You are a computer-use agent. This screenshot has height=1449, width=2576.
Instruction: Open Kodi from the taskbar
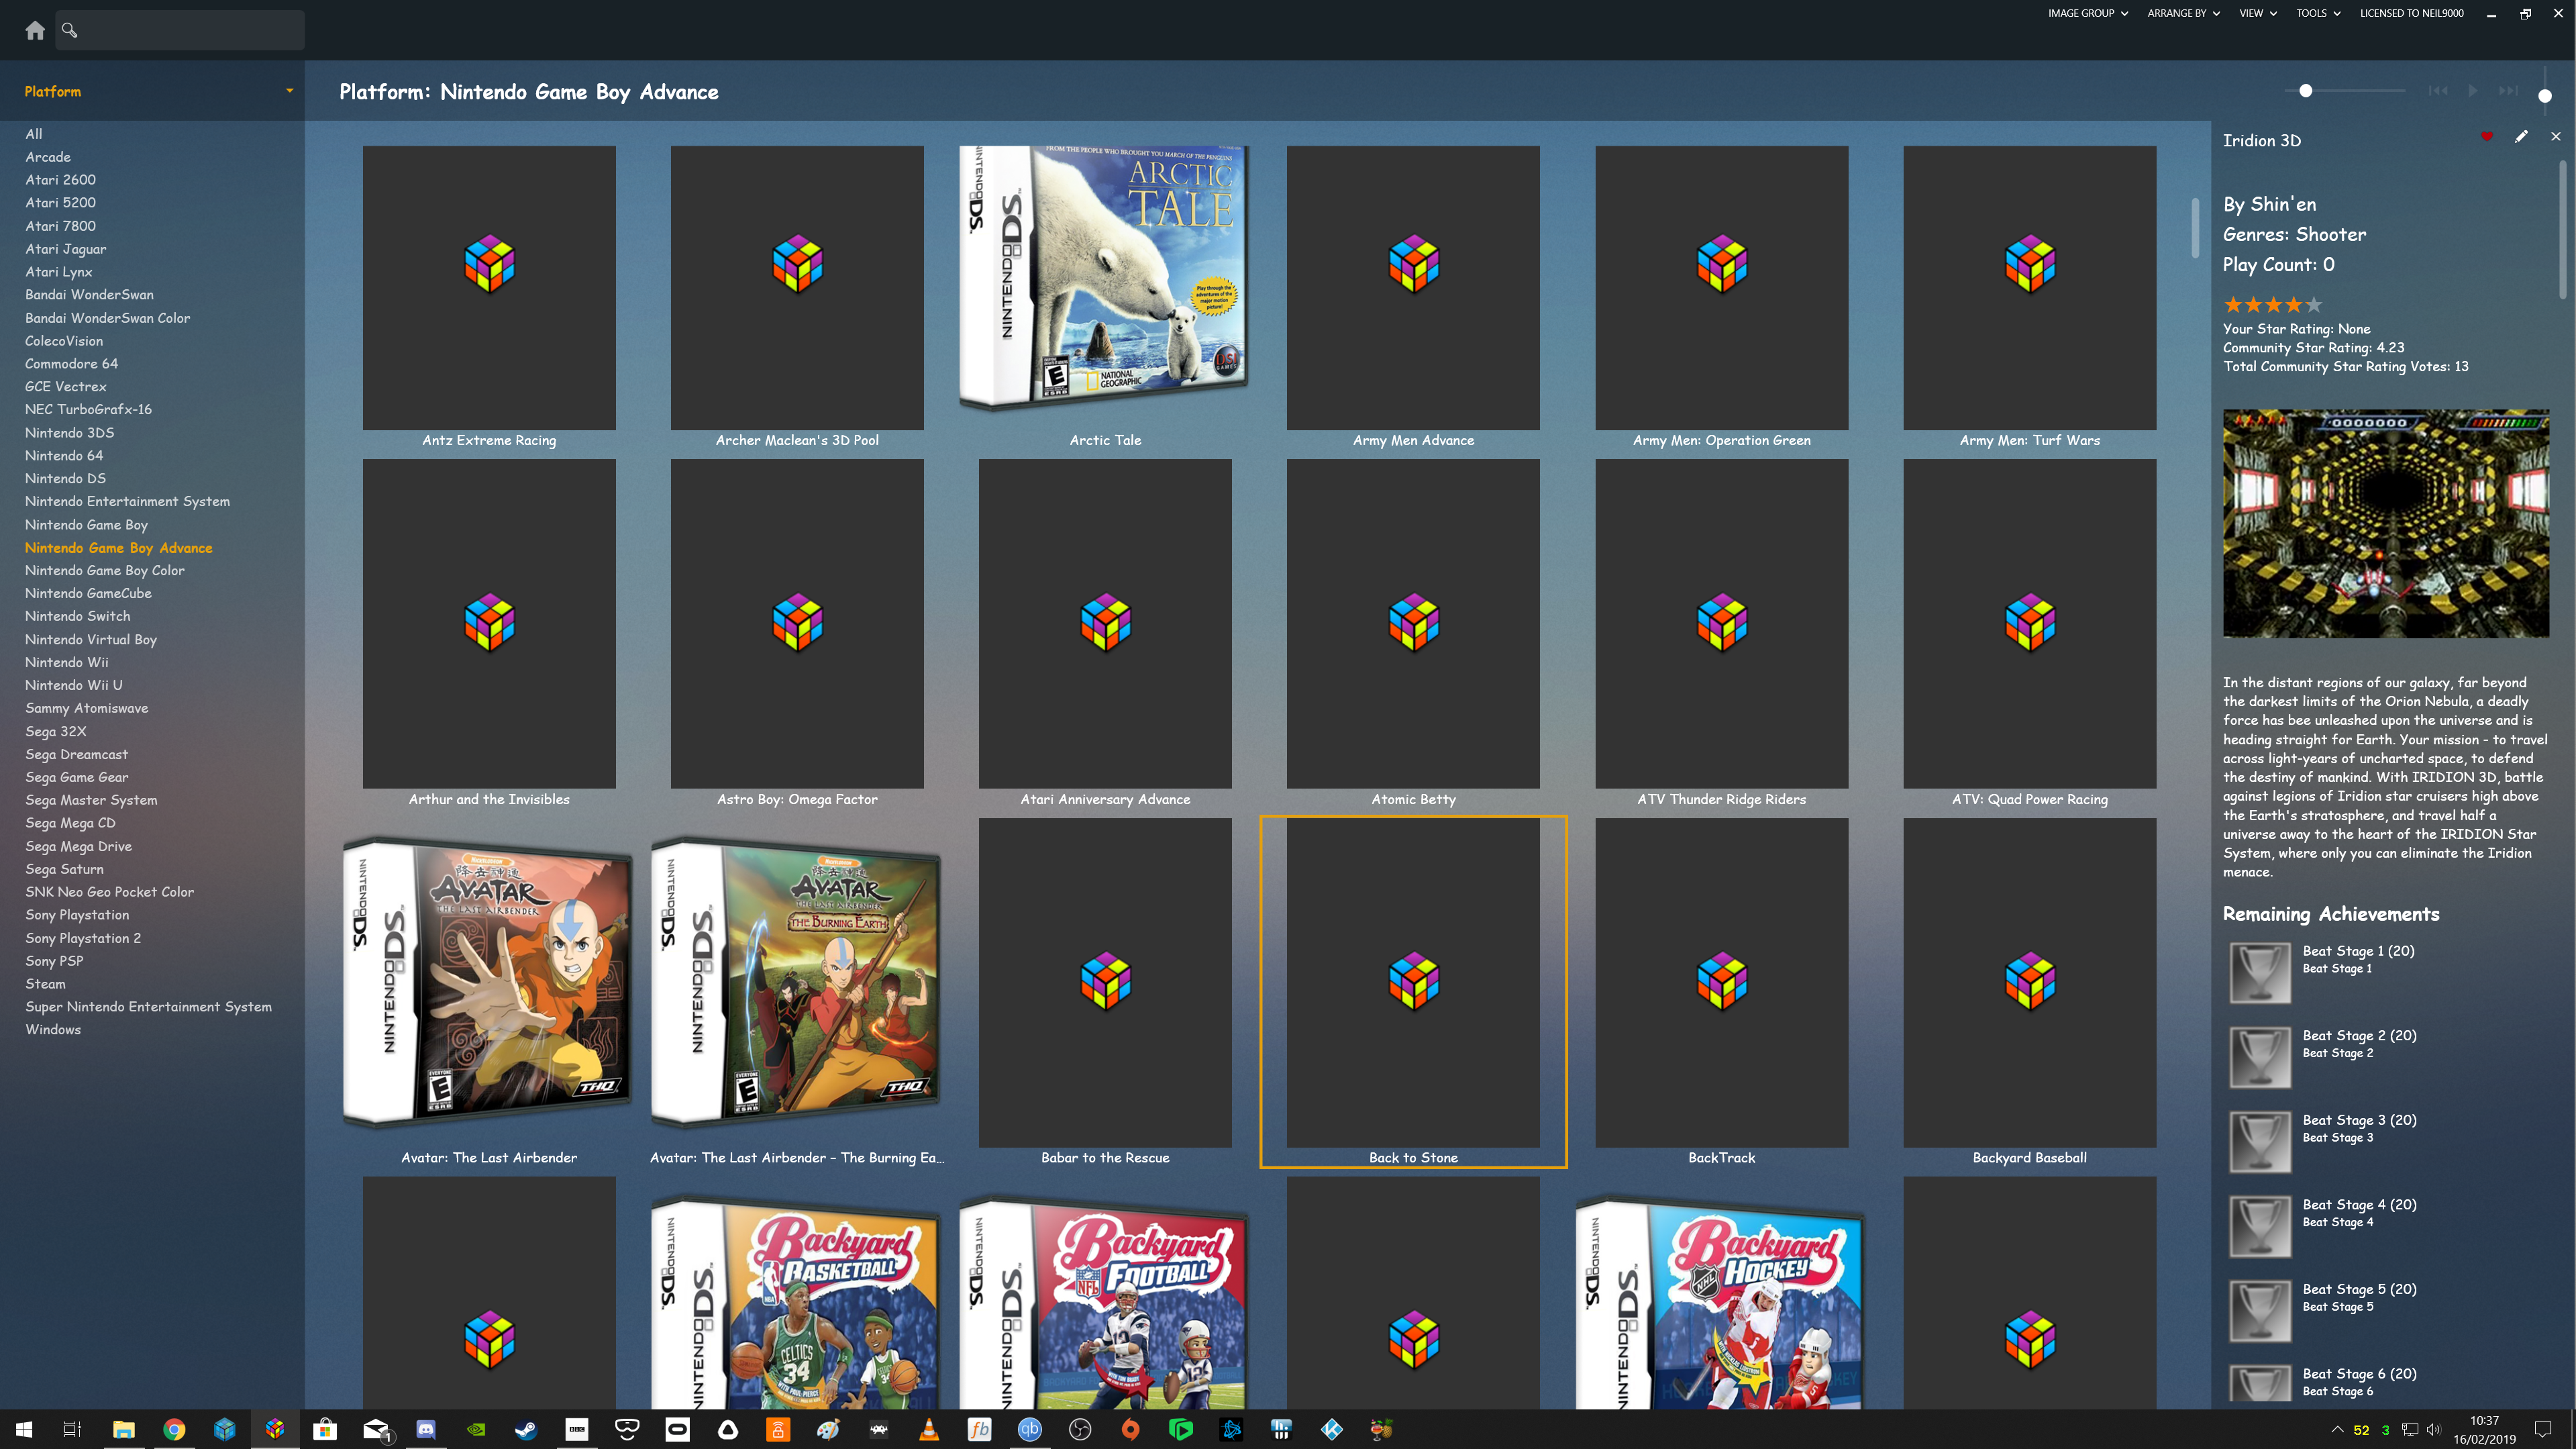[1332, 1429]
